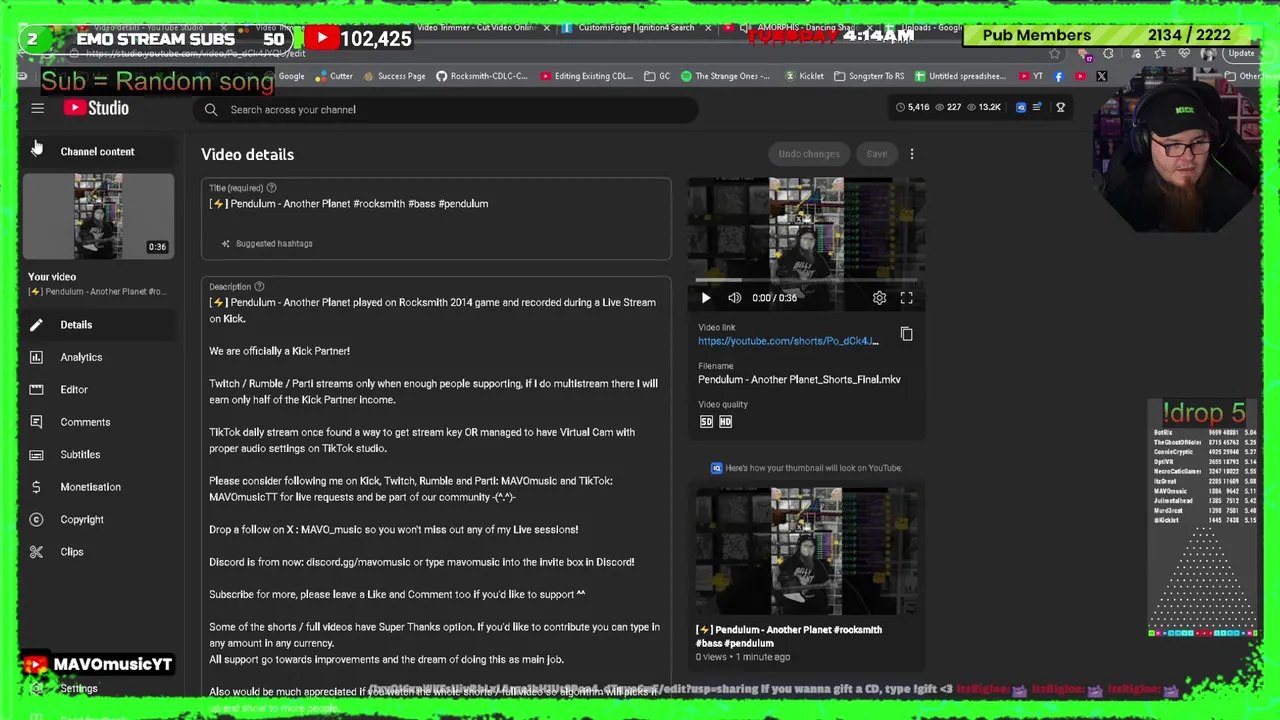The width and height of the screenshot is (1280, 720).
Task: Open the Songsterr To RS bookmarks folder
Action: (x=869, y=76)
